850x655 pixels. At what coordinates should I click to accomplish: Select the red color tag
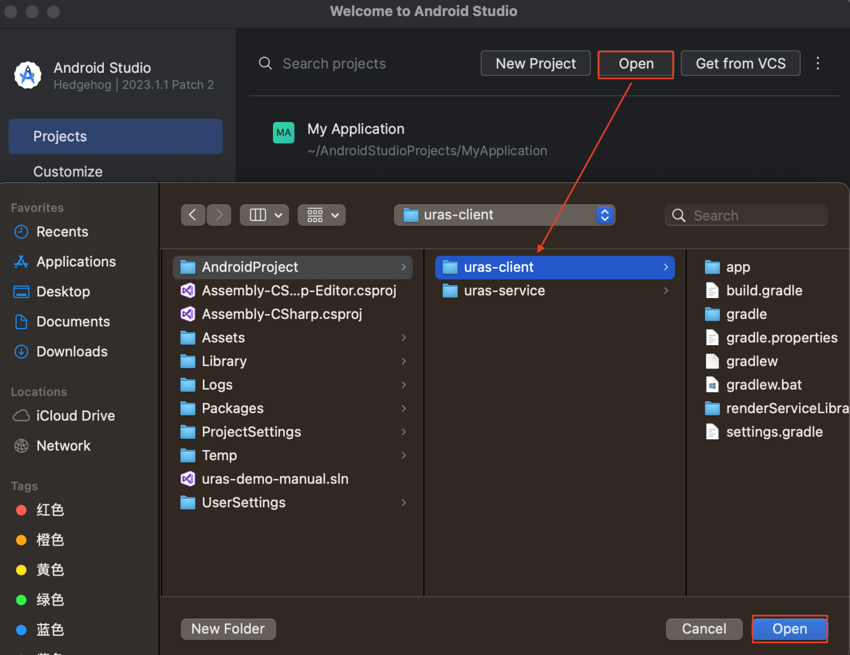coord(50,510)
